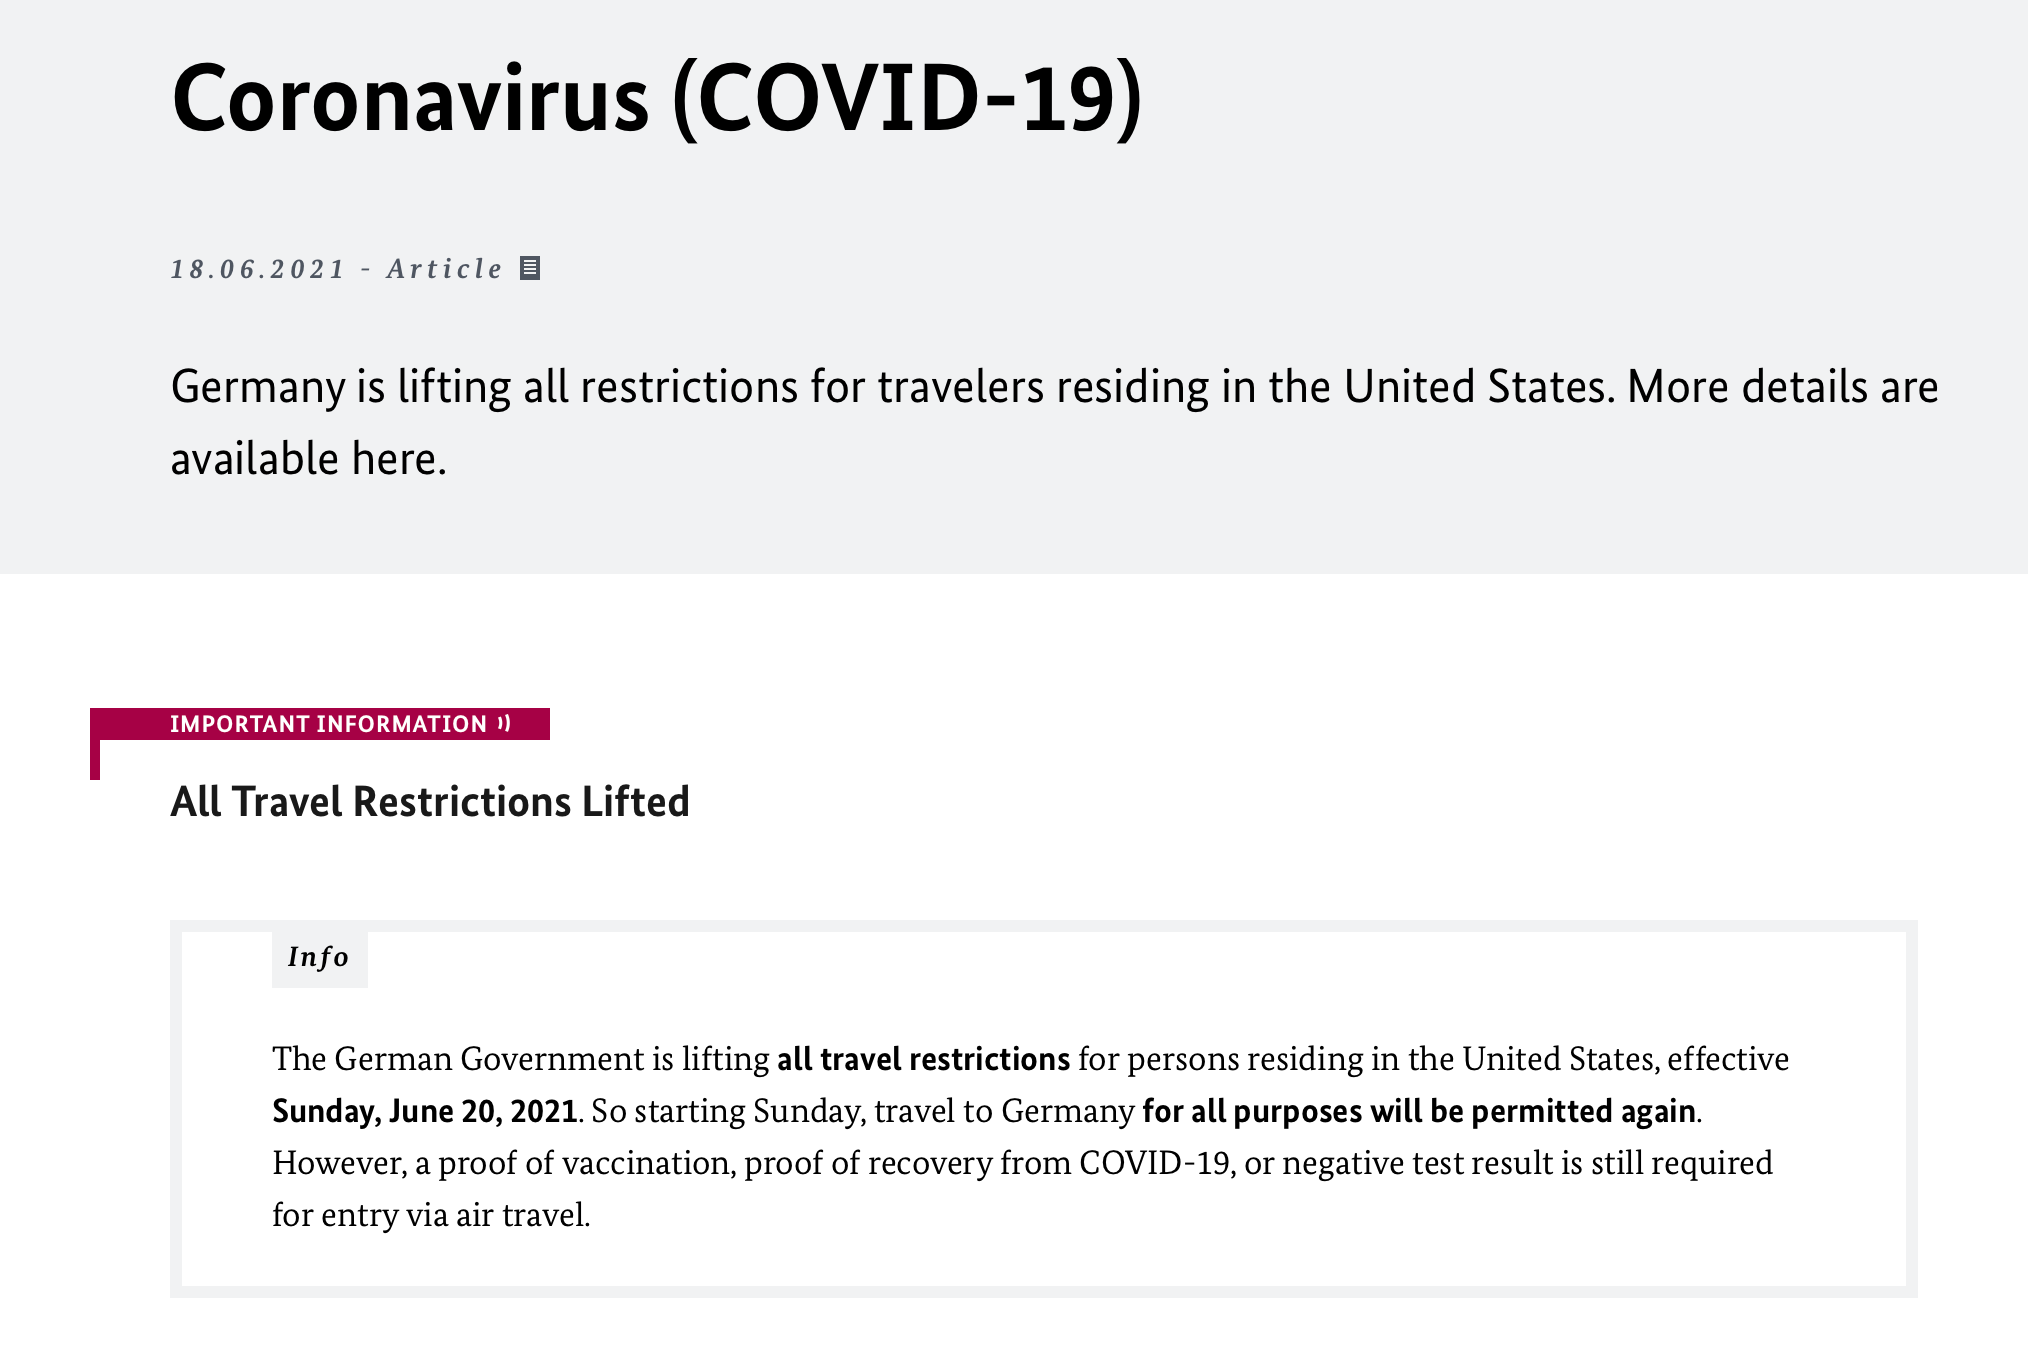Click bold phrase 'for all purposes will be permitted again'

click(x=1418, y=1111)
